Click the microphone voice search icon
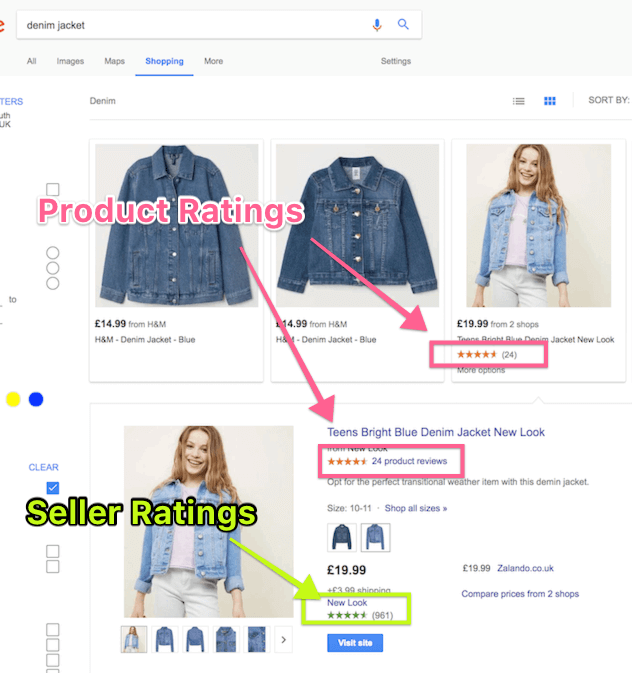The height and width of the screenshot is (673, 632). point(377,25)
